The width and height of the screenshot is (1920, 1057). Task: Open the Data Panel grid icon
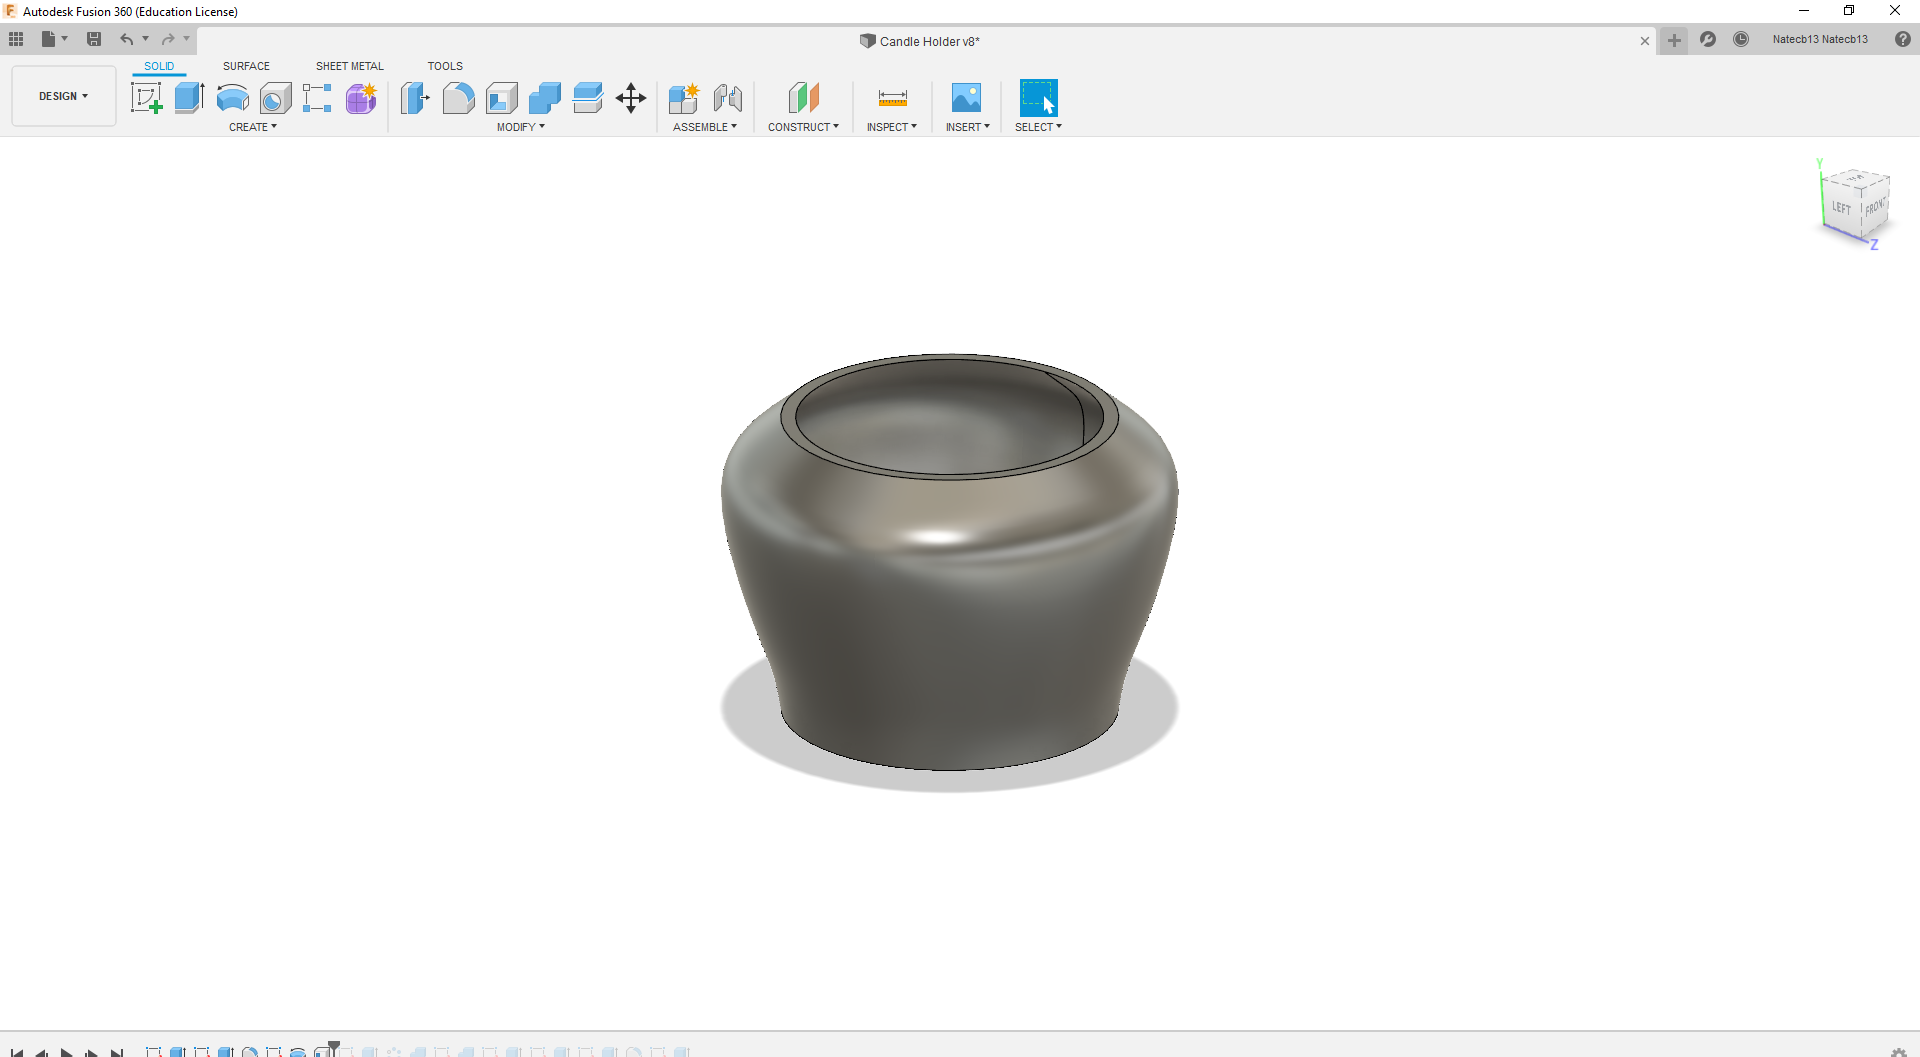coord(16,40)
